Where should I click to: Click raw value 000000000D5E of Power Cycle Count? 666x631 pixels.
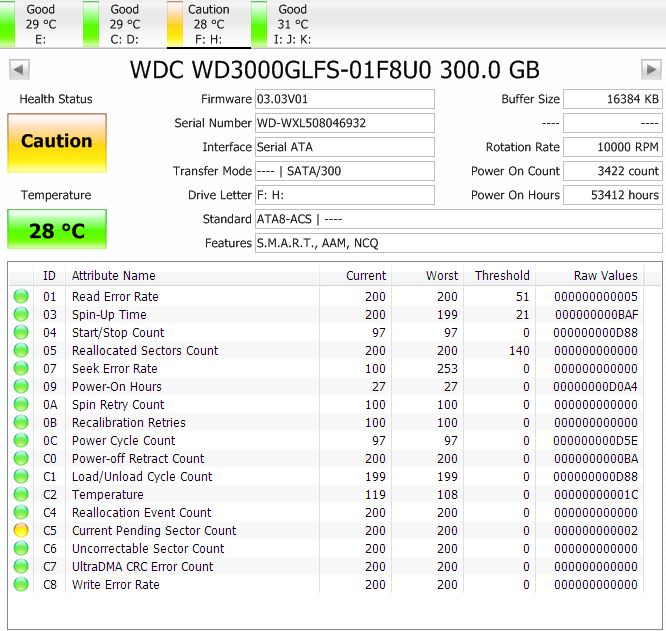(595, 441)
